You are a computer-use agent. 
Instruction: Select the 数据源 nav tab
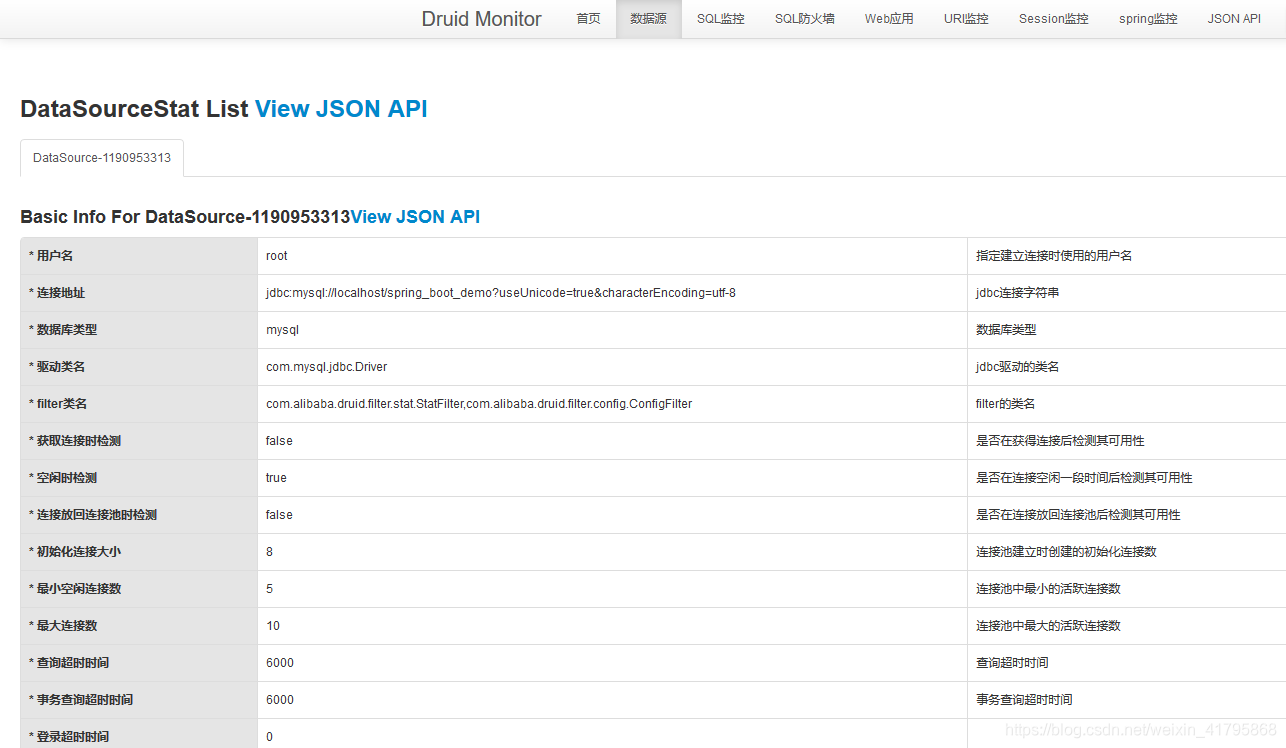click(649, 19)
